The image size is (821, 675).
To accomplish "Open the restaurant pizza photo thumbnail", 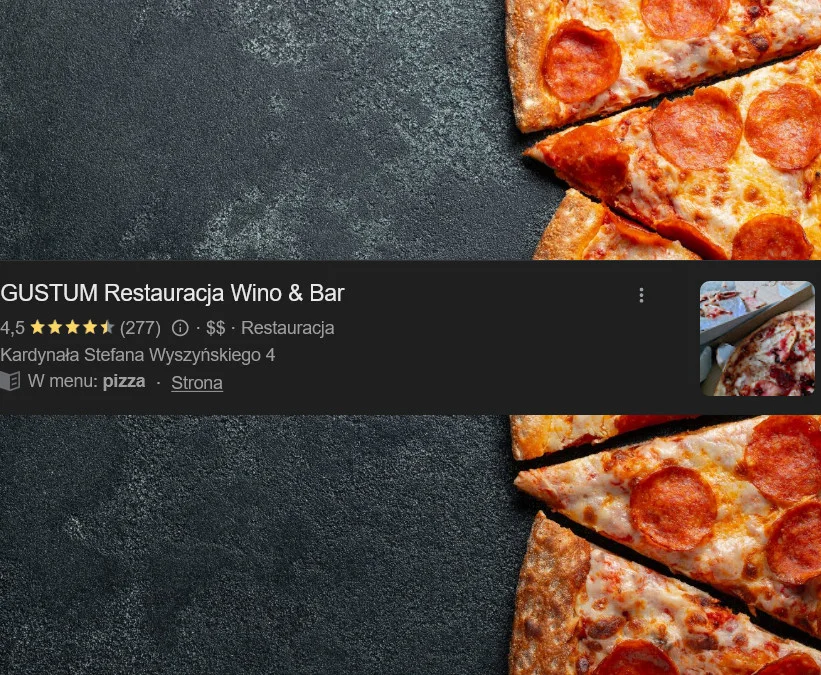I will coord(757,338).
